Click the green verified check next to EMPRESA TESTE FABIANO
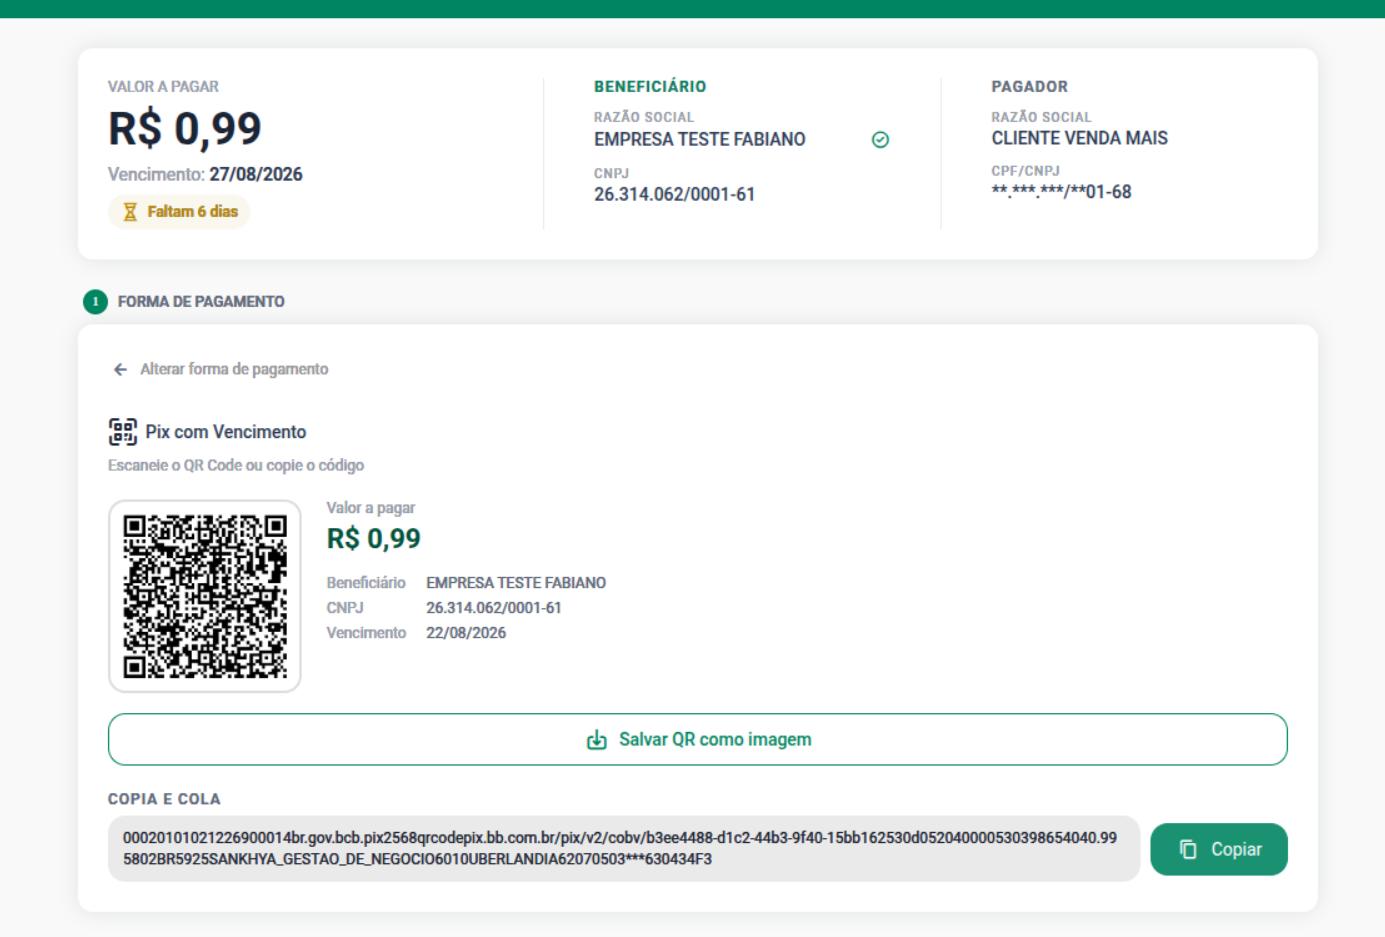 pyautogui.click(x=880, y=140)
